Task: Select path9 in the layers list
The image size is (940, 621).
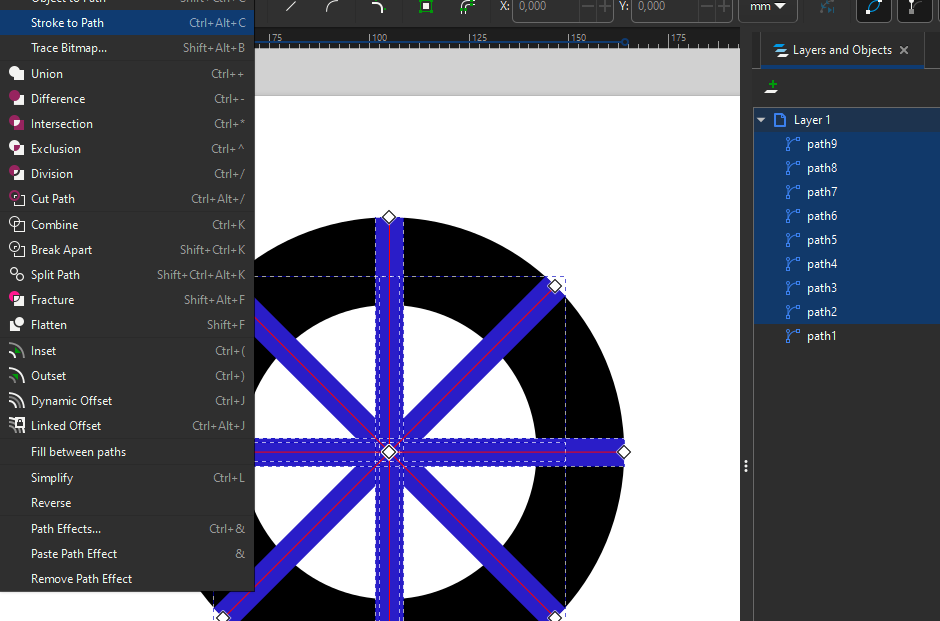Action: pos(846,144)
